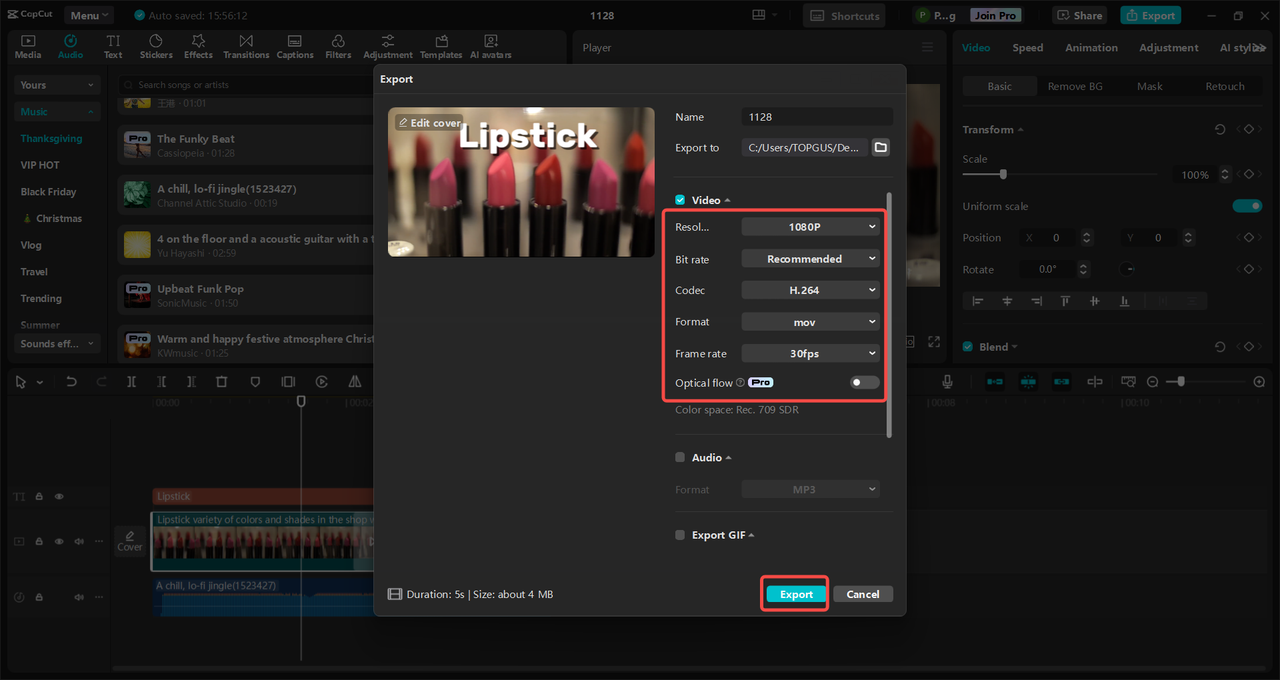Click the export dialog vertical scrollbar
Screen dimensions: 1280x680
(888, 314)
